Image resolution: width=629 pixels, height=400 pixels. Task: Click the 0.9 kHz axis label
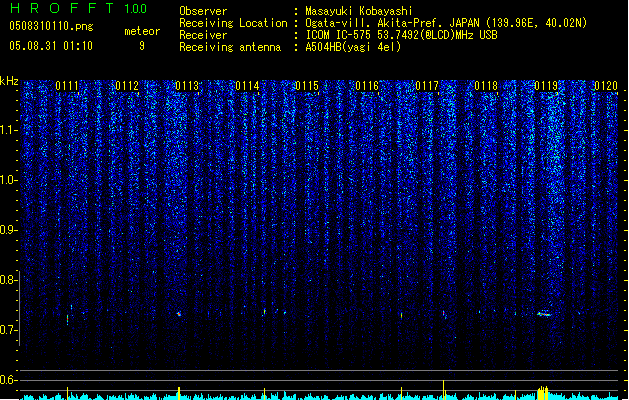click(8, 230)
